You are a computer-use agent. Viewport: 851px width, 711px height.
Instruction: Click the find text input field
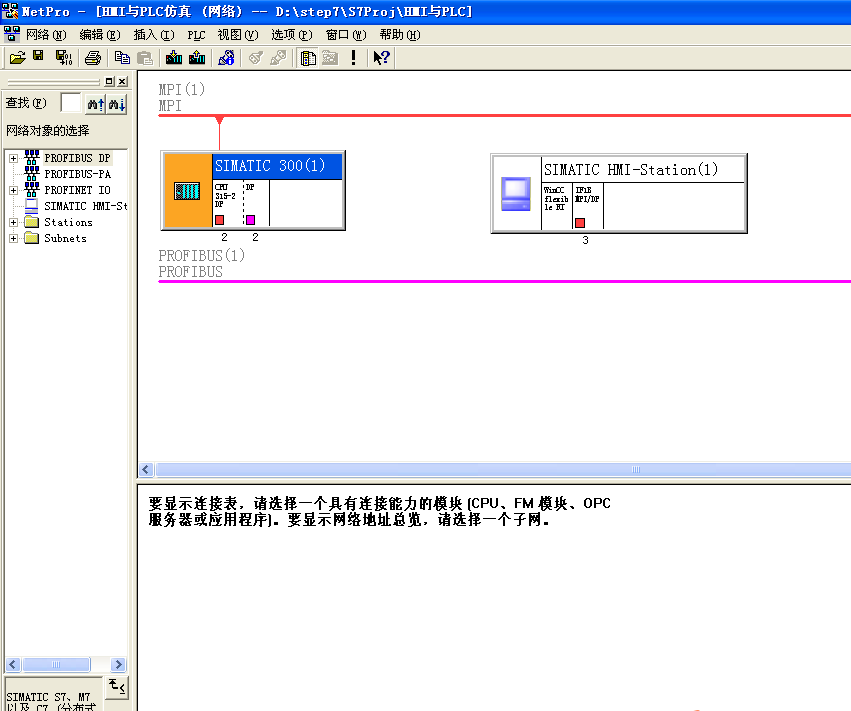pos(71,103)
